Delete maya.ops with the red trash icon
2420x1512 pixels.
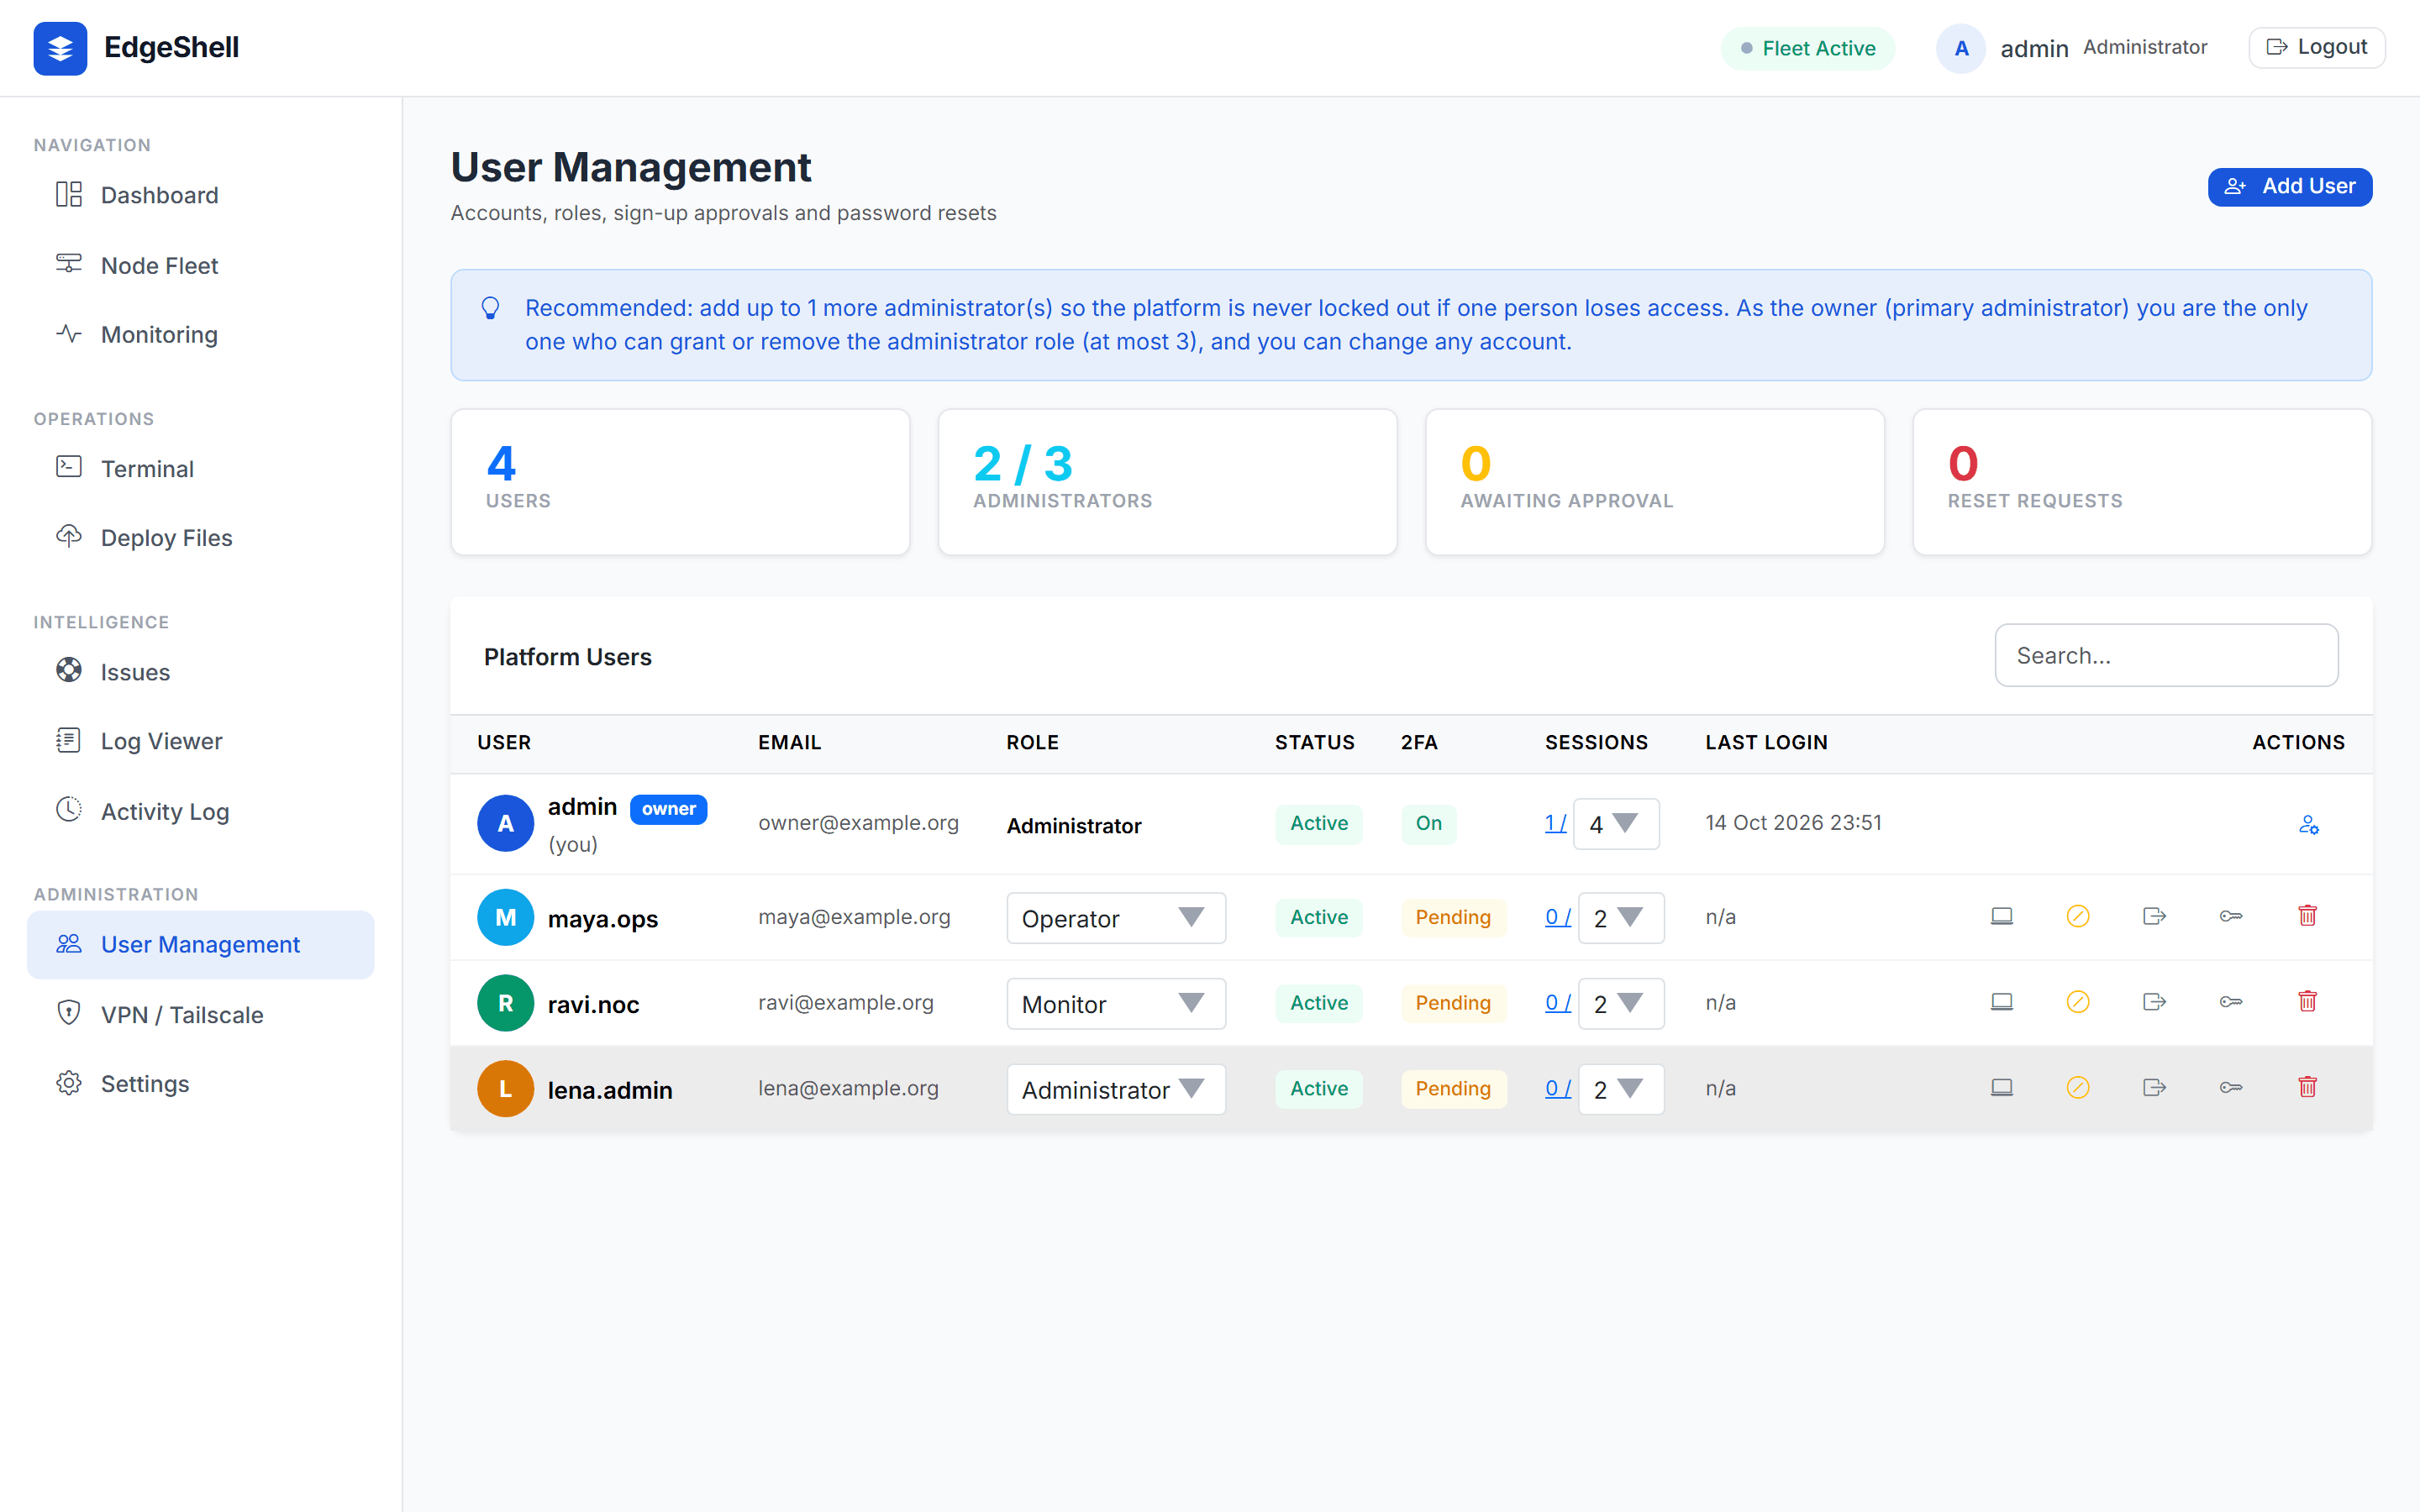tap(2308, 916)
